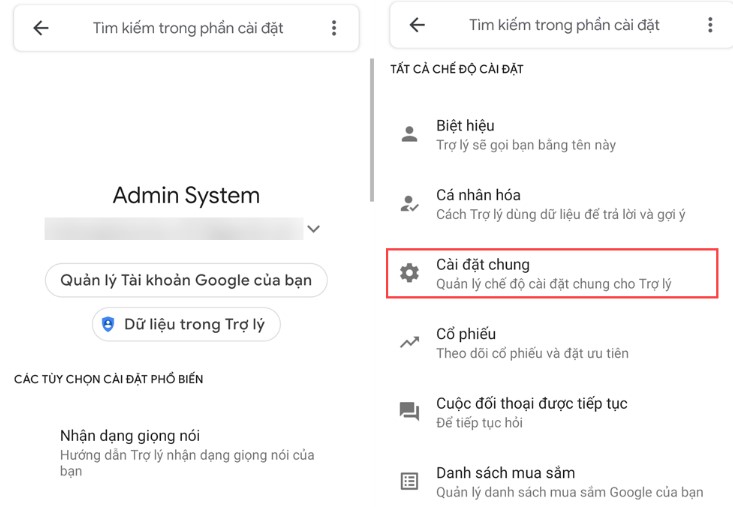The image size is (733, 507).
Task: Tap the back arrow in left panel
Action: (41, 28)
